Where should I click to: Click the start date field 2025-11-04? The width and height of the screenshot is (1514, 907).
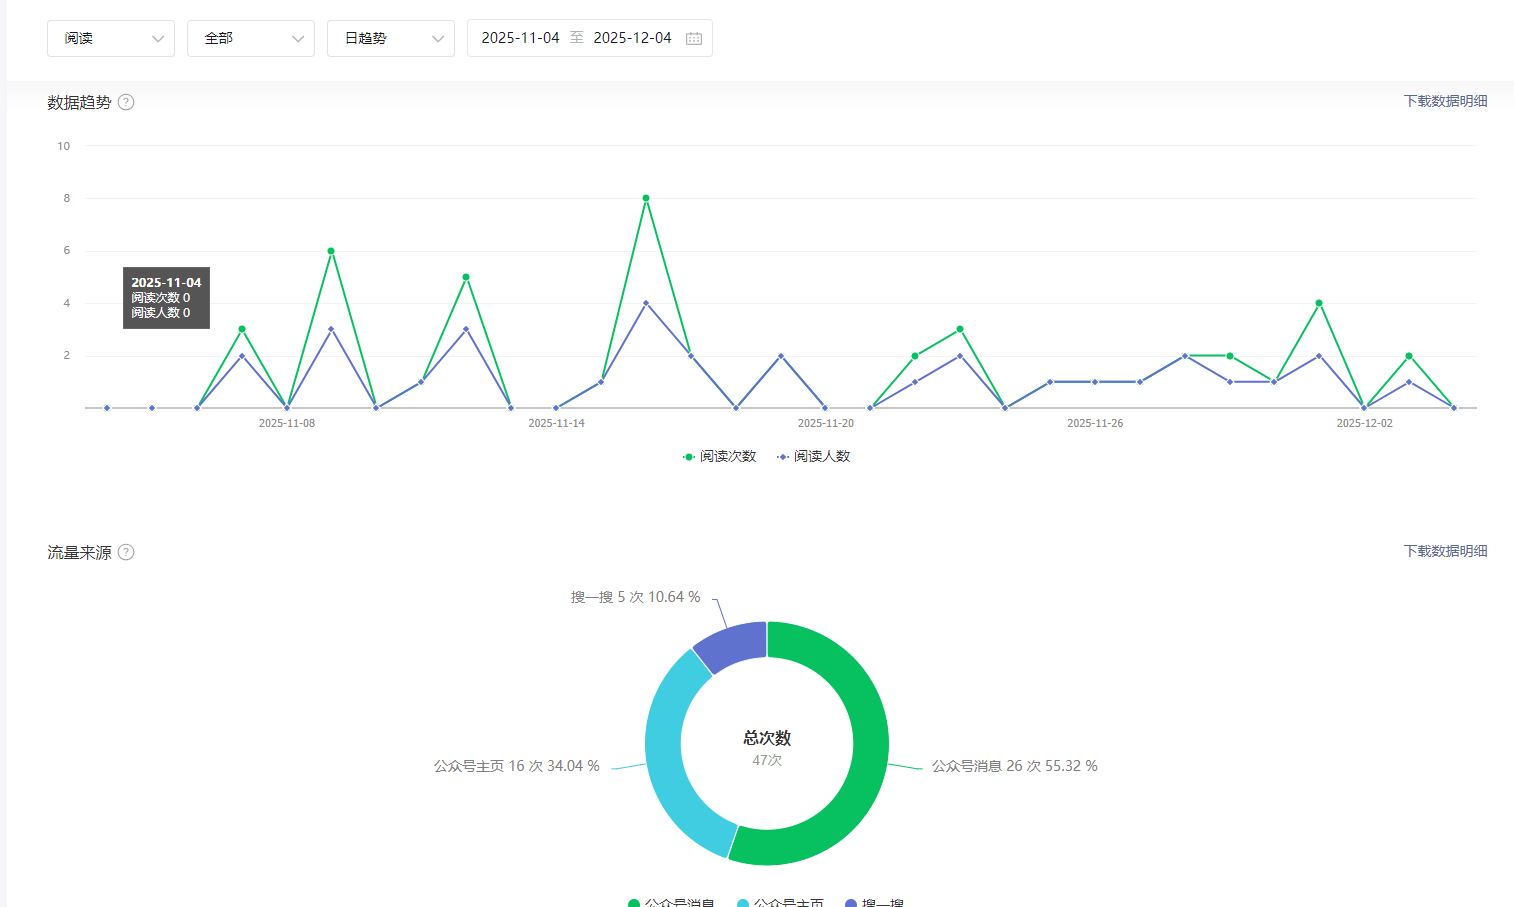520,38
